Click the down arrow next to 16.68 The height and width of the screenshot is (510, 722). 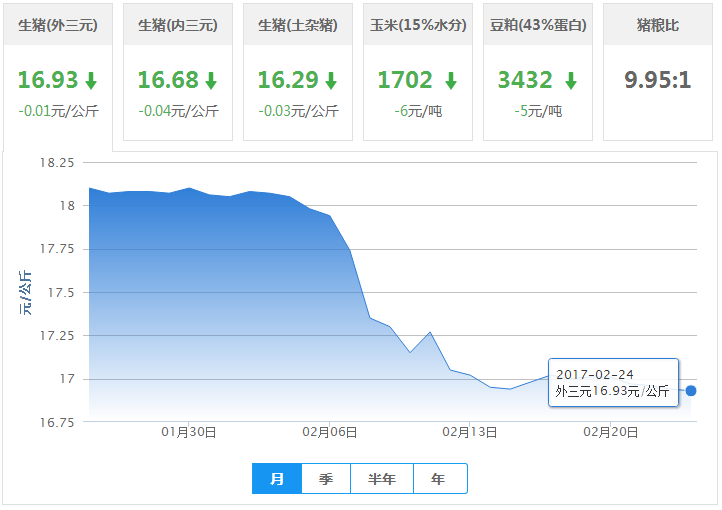tap(211, 81)
